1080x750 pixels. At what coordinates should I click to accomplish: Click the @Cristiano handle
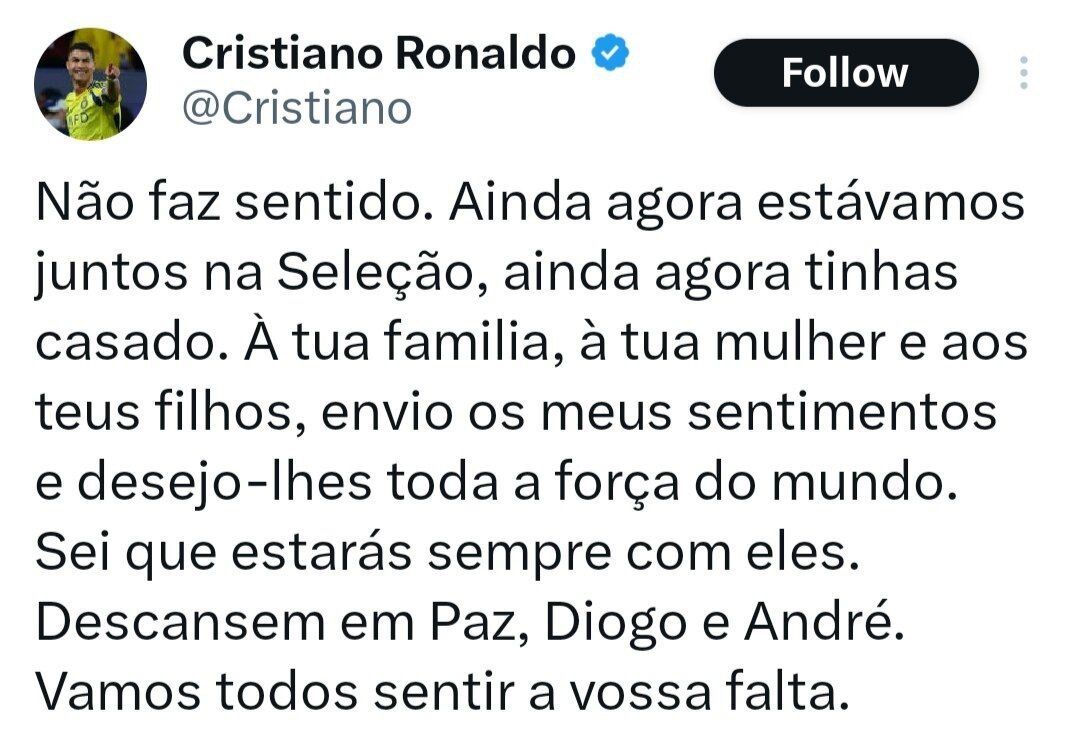click(x=297, y=108)
